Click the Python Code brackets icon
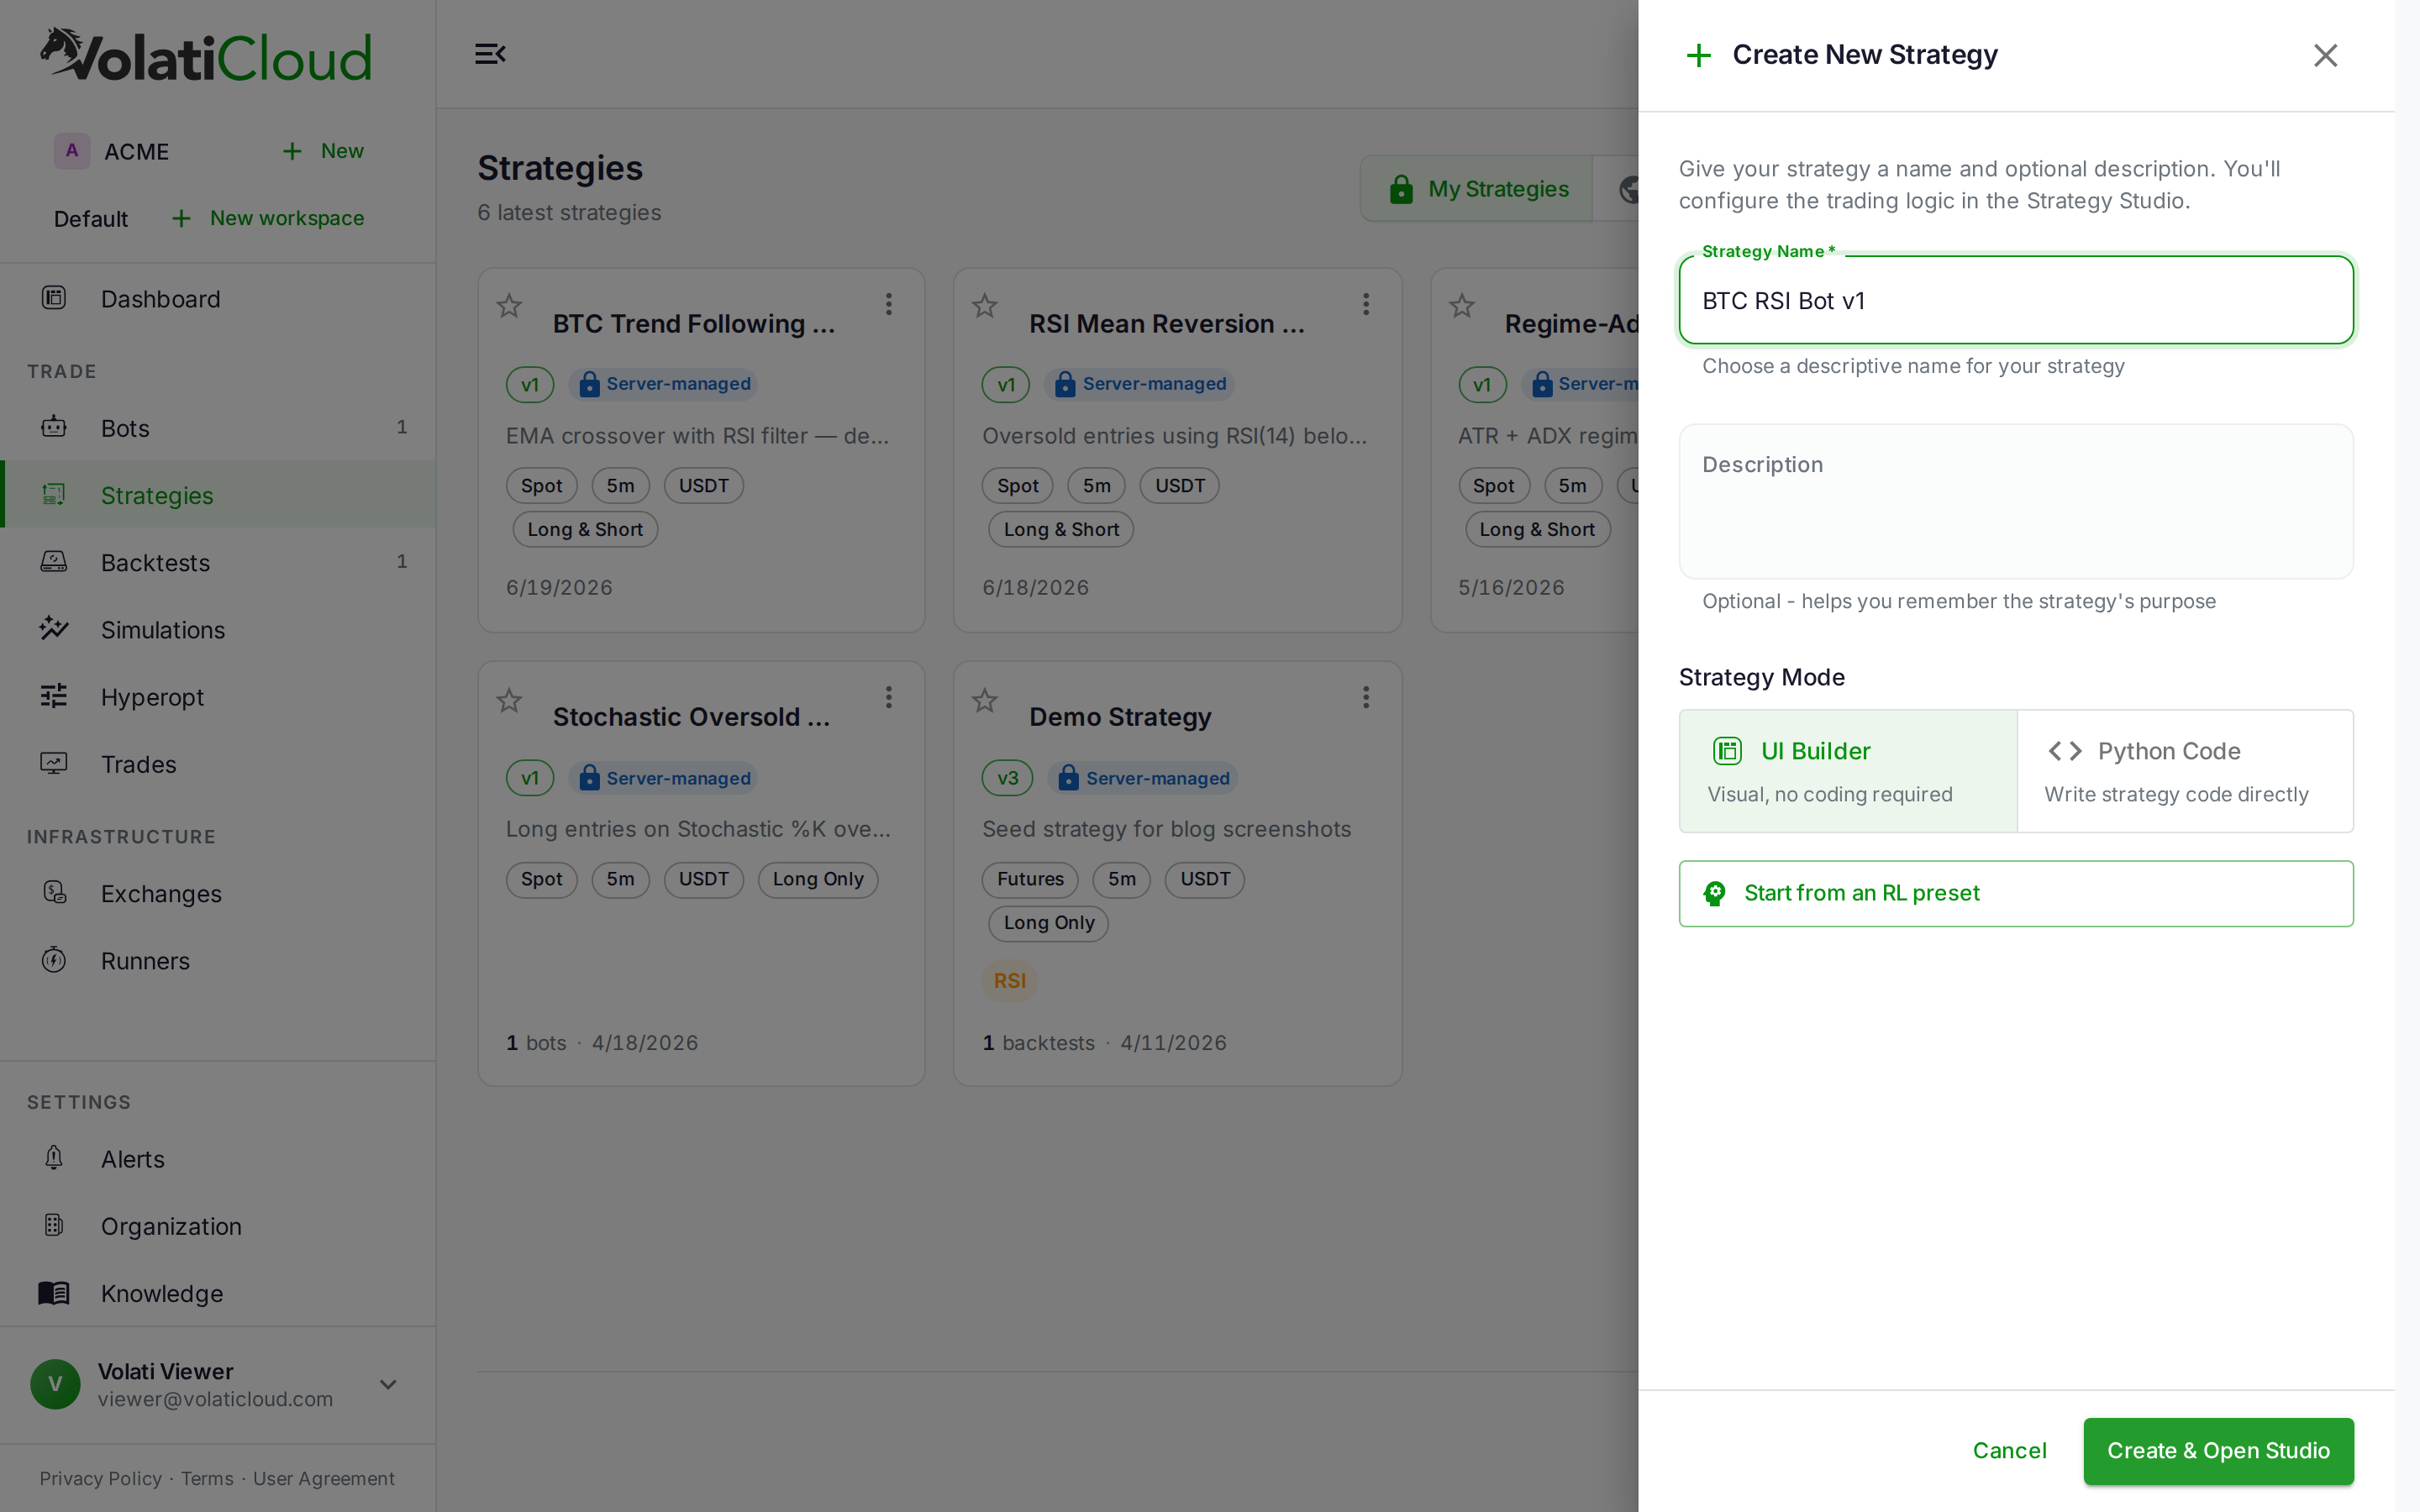The image size is (2420, 1512). (2064, 751)
